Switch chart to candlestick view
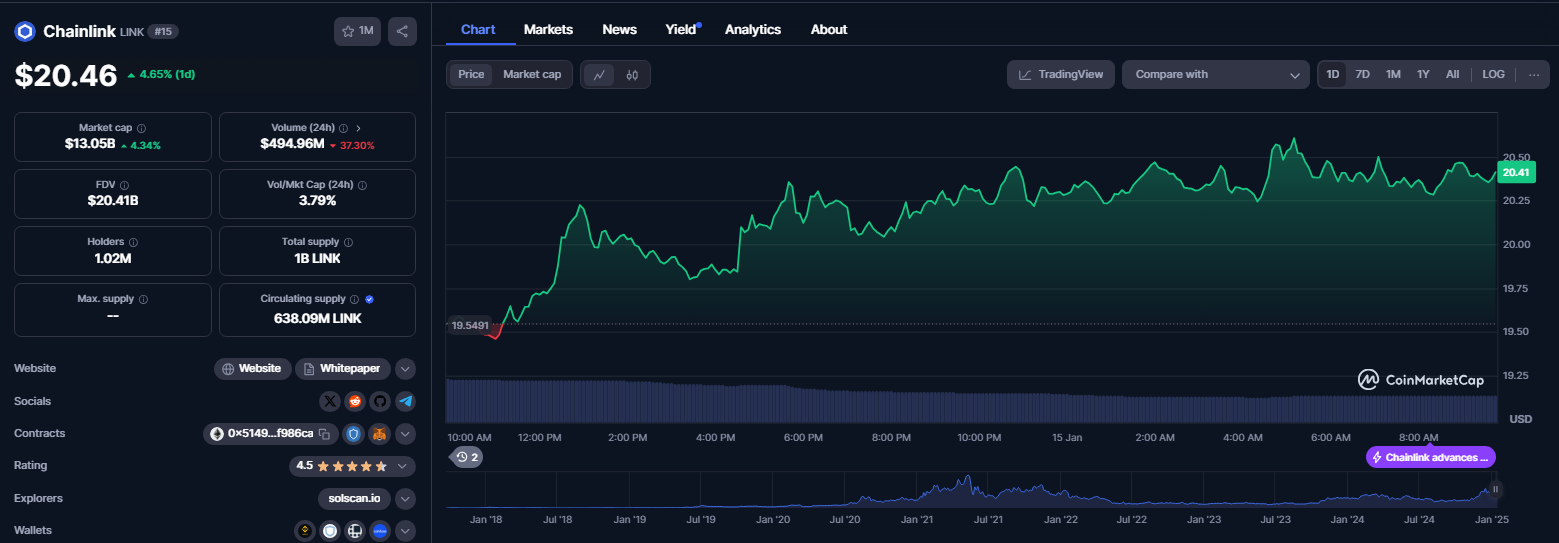 coord(632,74)
